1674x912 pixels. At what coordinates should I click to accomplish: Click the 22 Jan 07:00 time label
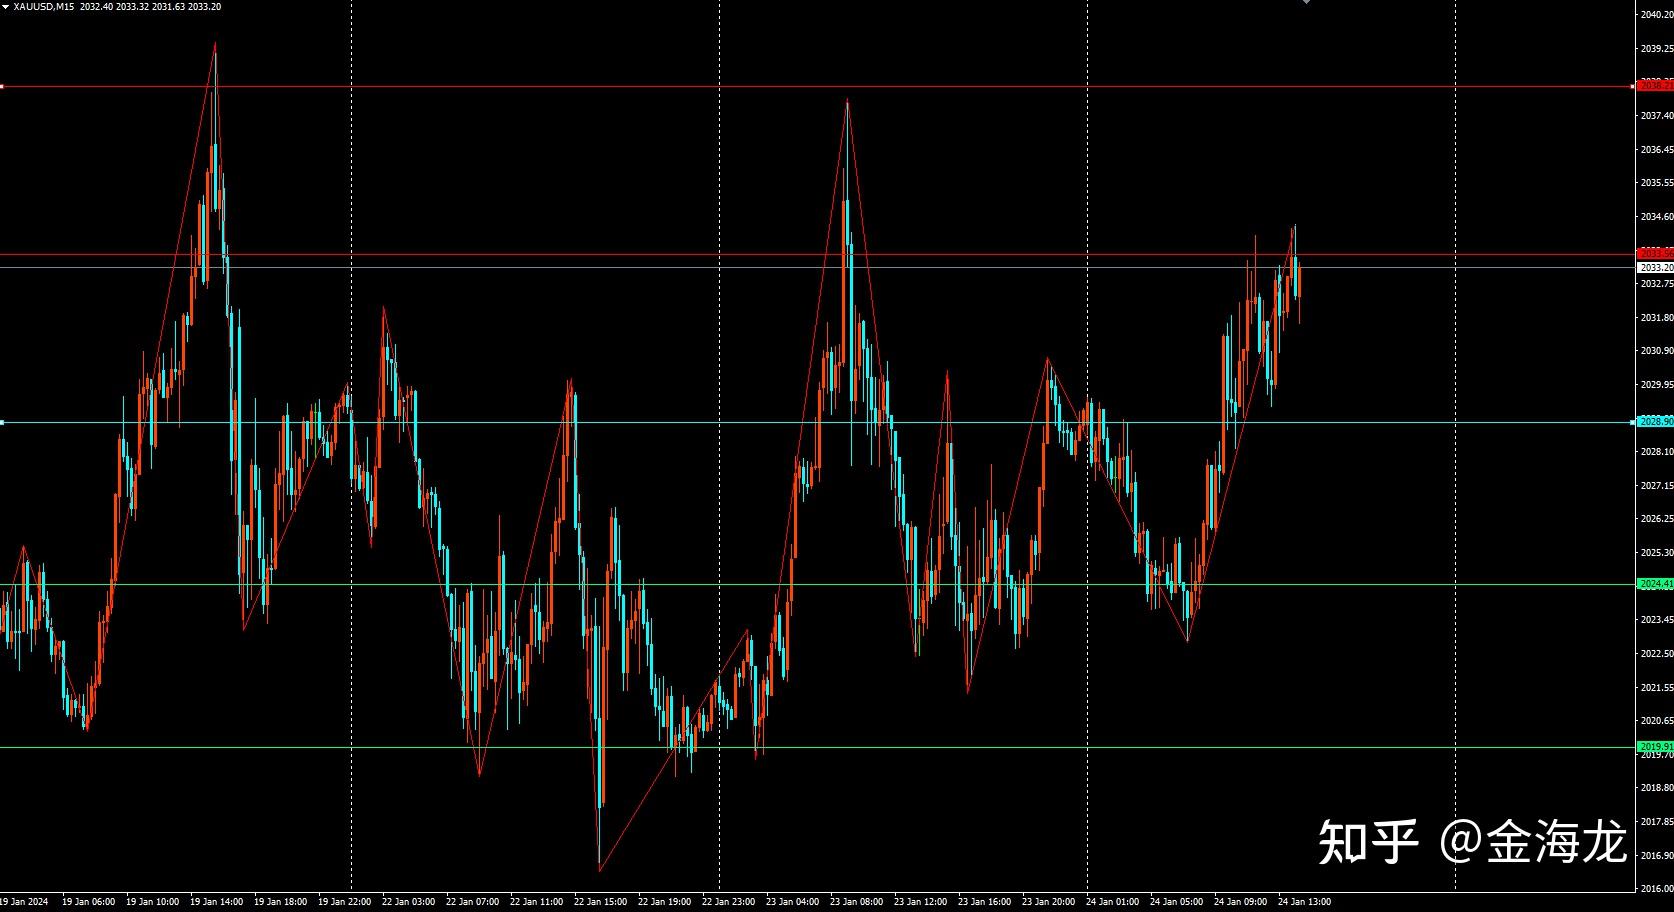[472, 902]
